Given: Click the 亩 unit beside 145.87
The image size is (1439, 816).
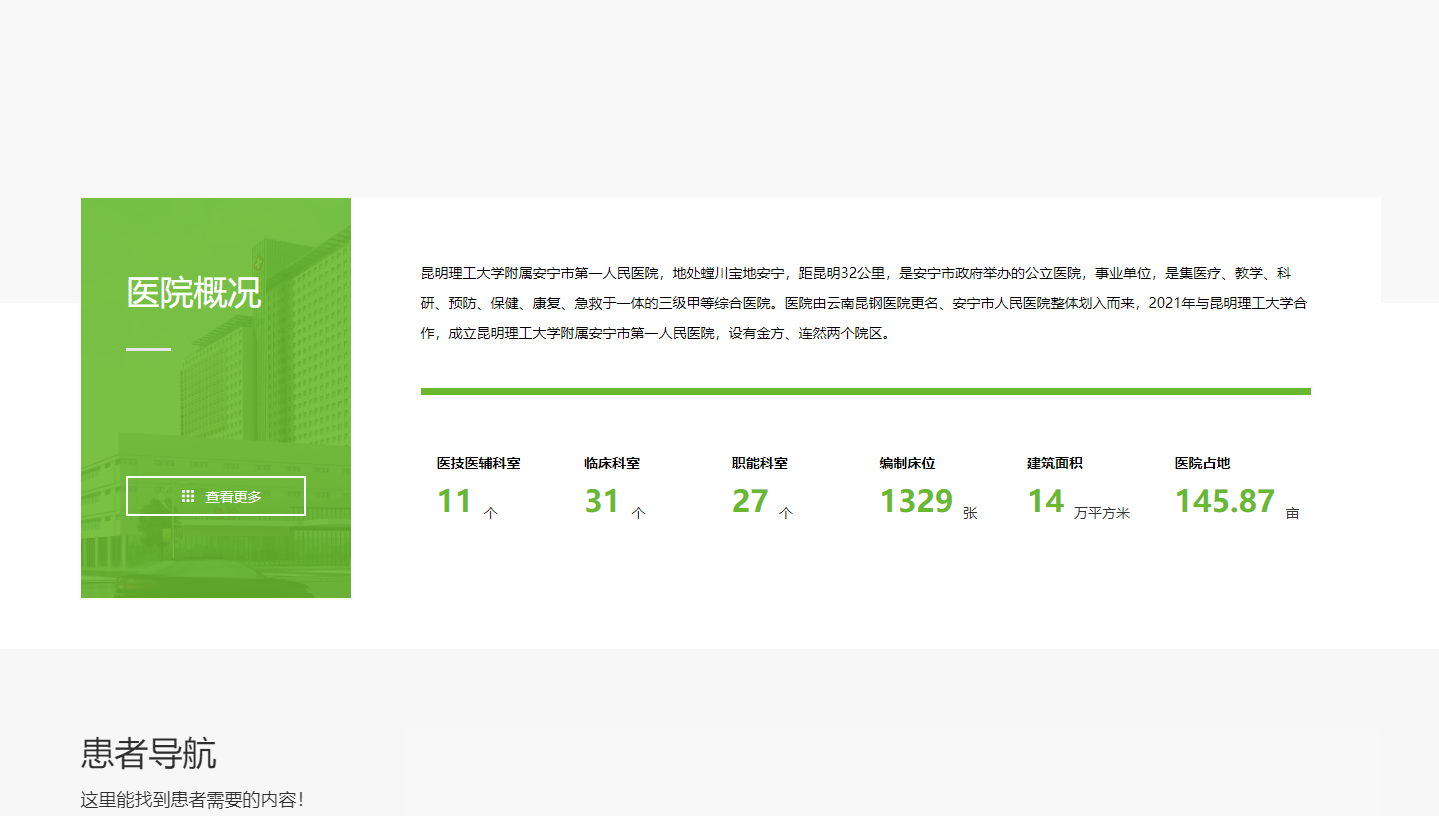Looking at the screenshot, I should pos(1293,513).
